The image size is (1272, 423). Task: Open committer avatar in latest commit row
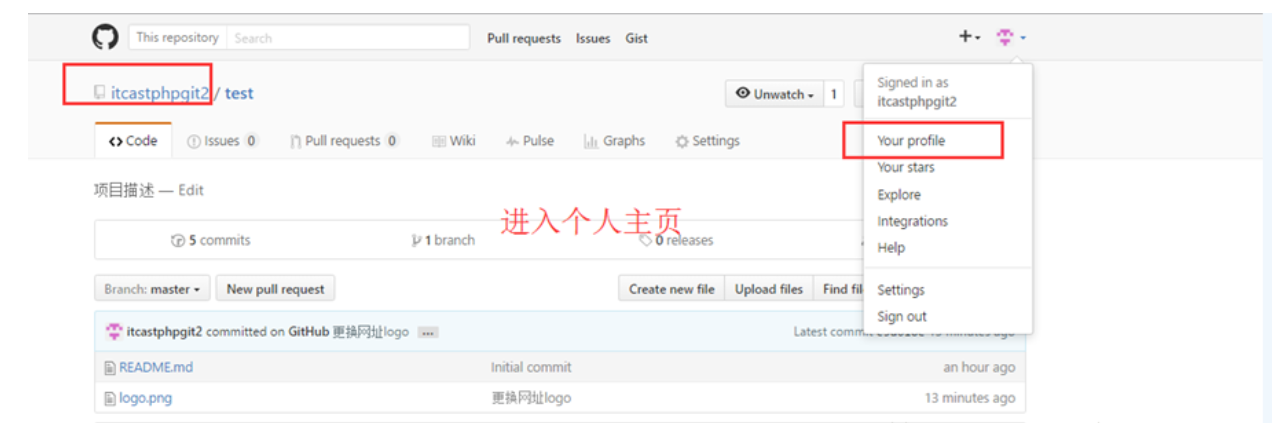tap(114, 331)
